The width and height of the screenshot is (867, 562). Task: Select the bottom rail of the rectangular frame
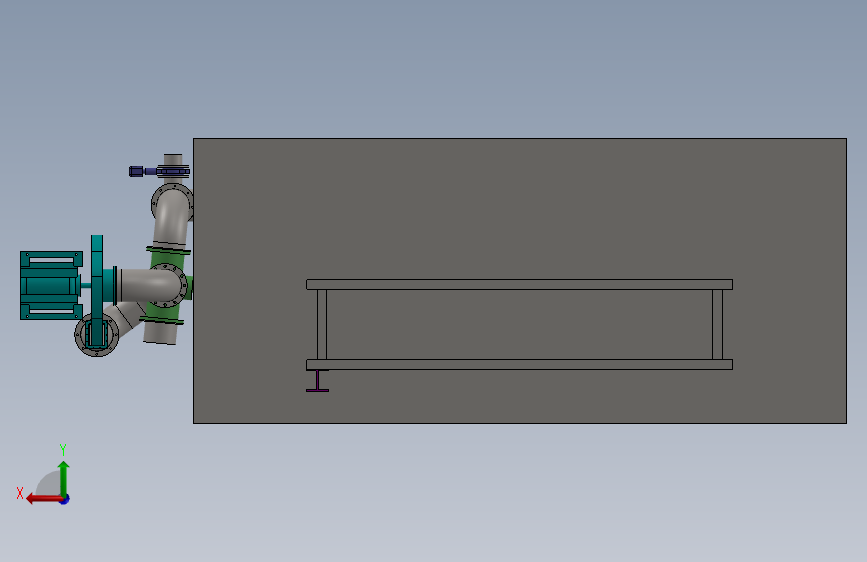[519, 365]
